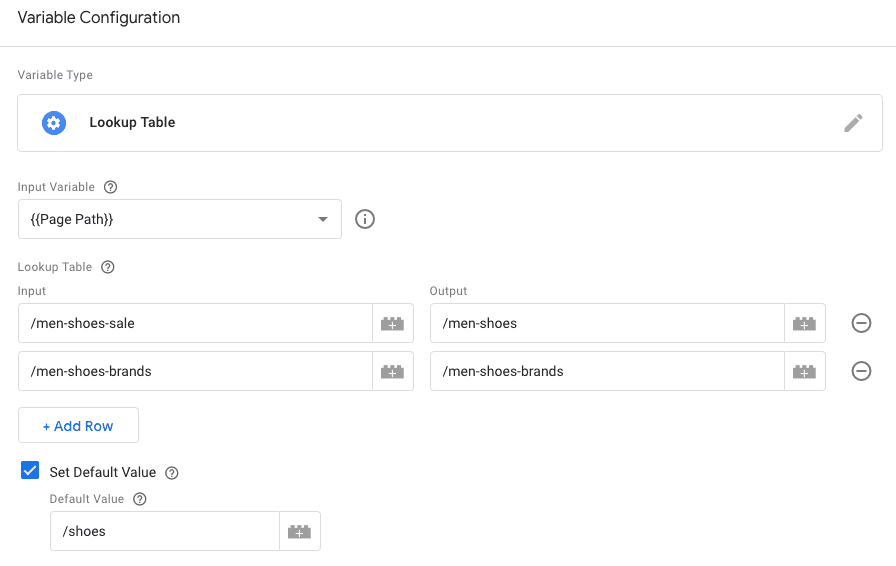Insert variable into /men-shoes-brands input field
The image size is (896, 566).
coord(393,371)
